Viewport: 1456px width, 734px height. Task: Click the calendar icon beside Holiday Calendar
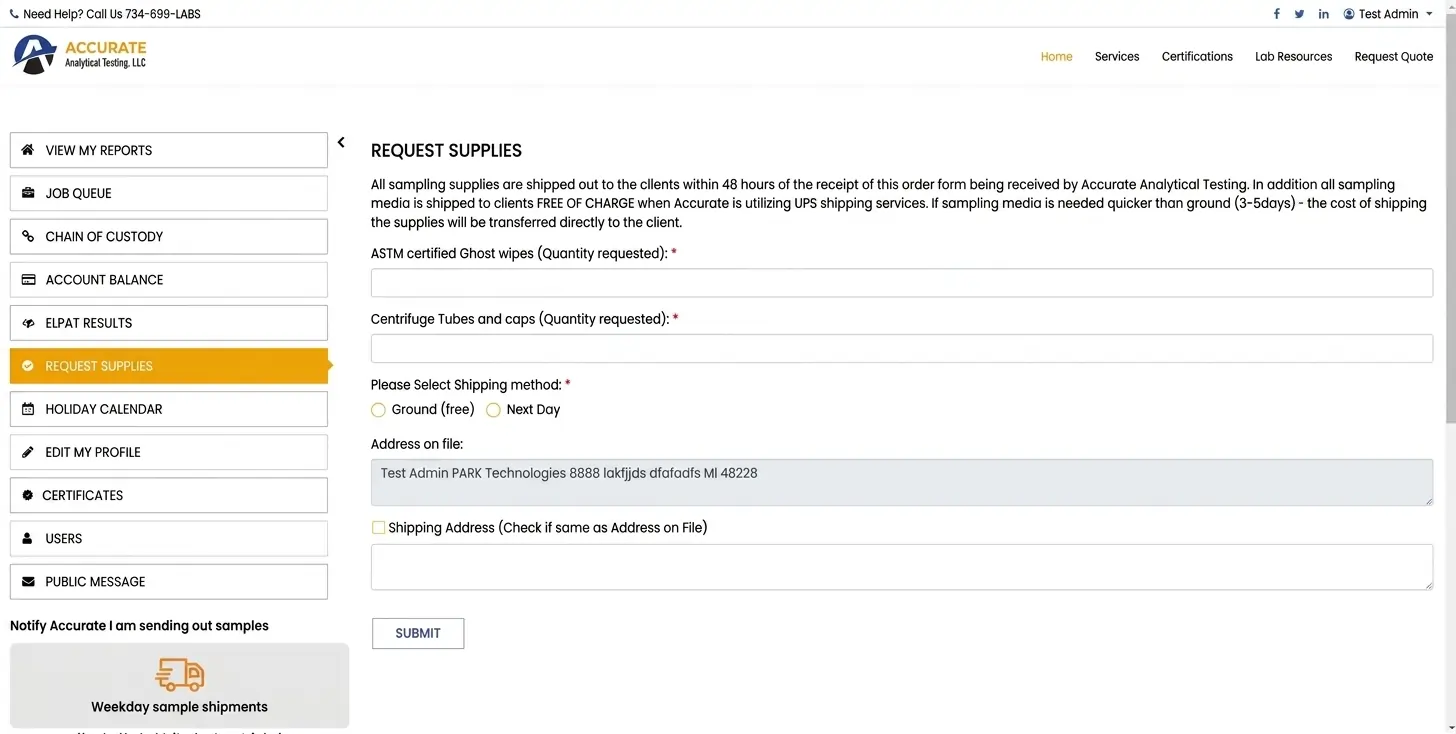pos(28,409)
